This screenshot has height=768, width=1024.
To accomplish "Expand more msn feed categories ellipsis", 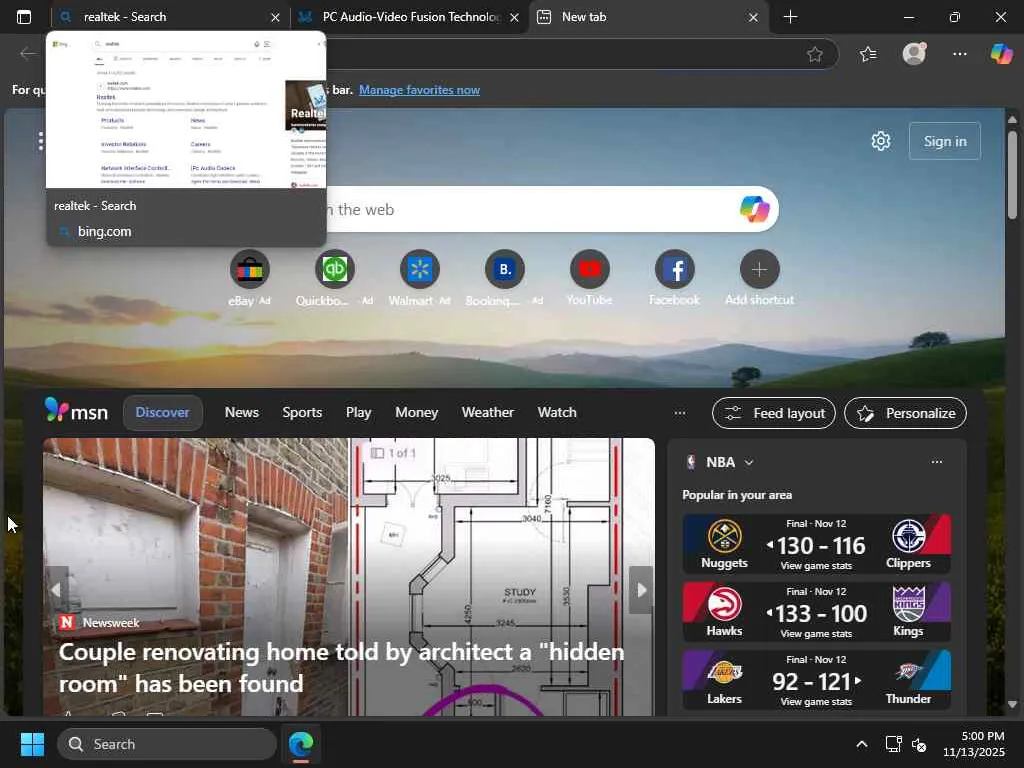I will (680, 413).
